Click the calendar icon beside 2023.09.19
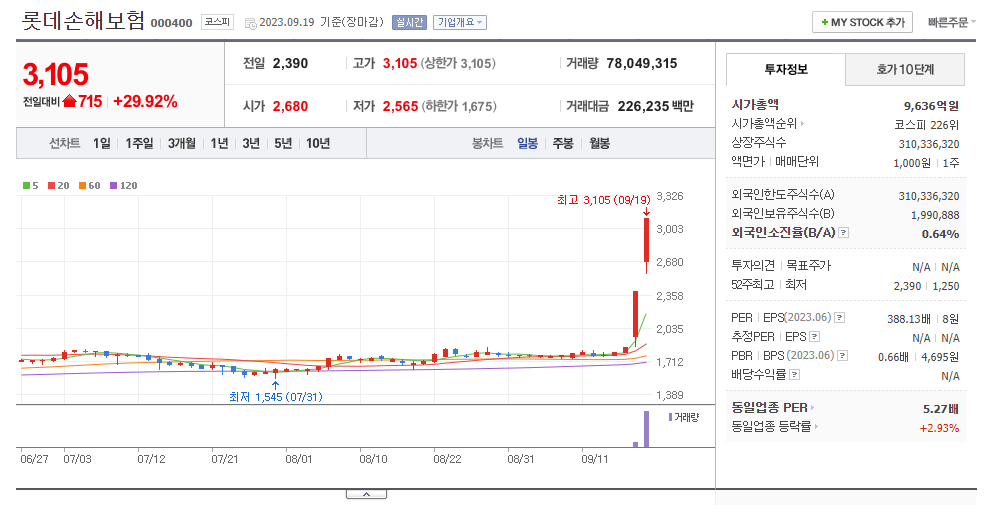Screen dimensions: 986x505 click(250, 23)
